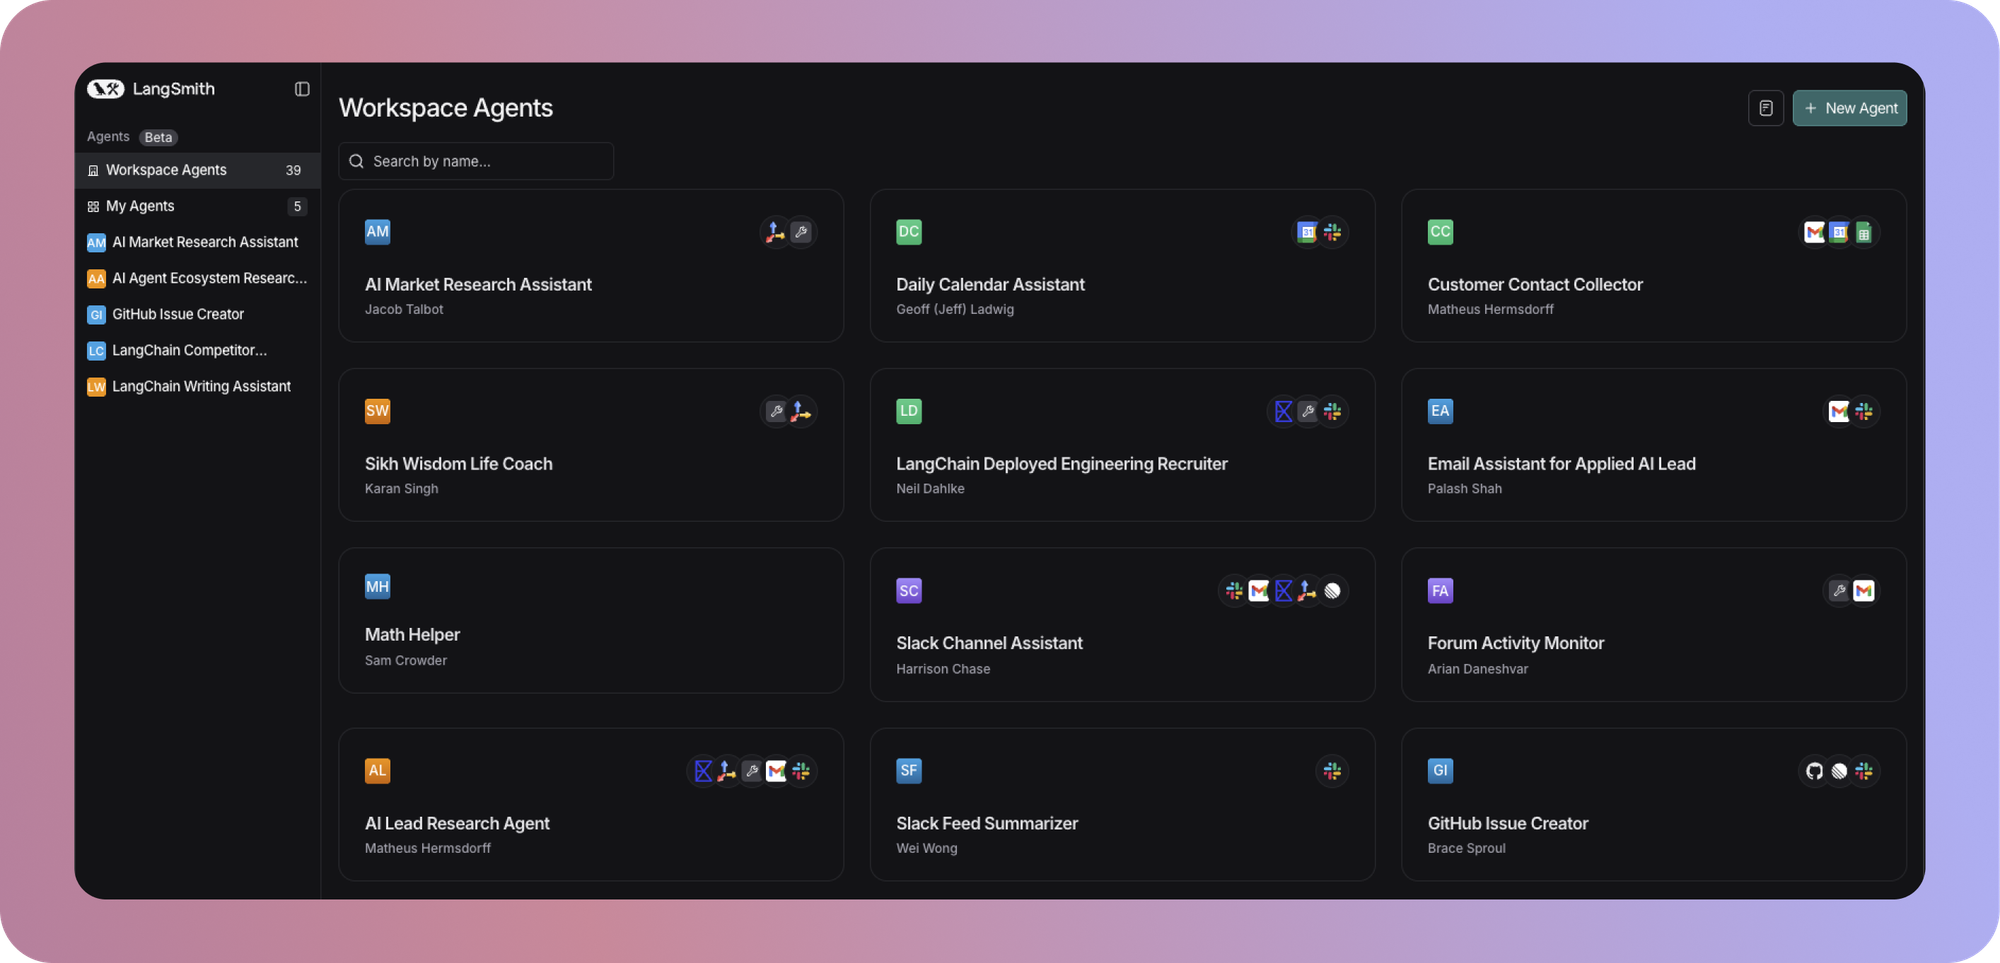The image size is (2000, 963).
Task: Click the clipboard icon beside New Agent
Action: 1766,107
